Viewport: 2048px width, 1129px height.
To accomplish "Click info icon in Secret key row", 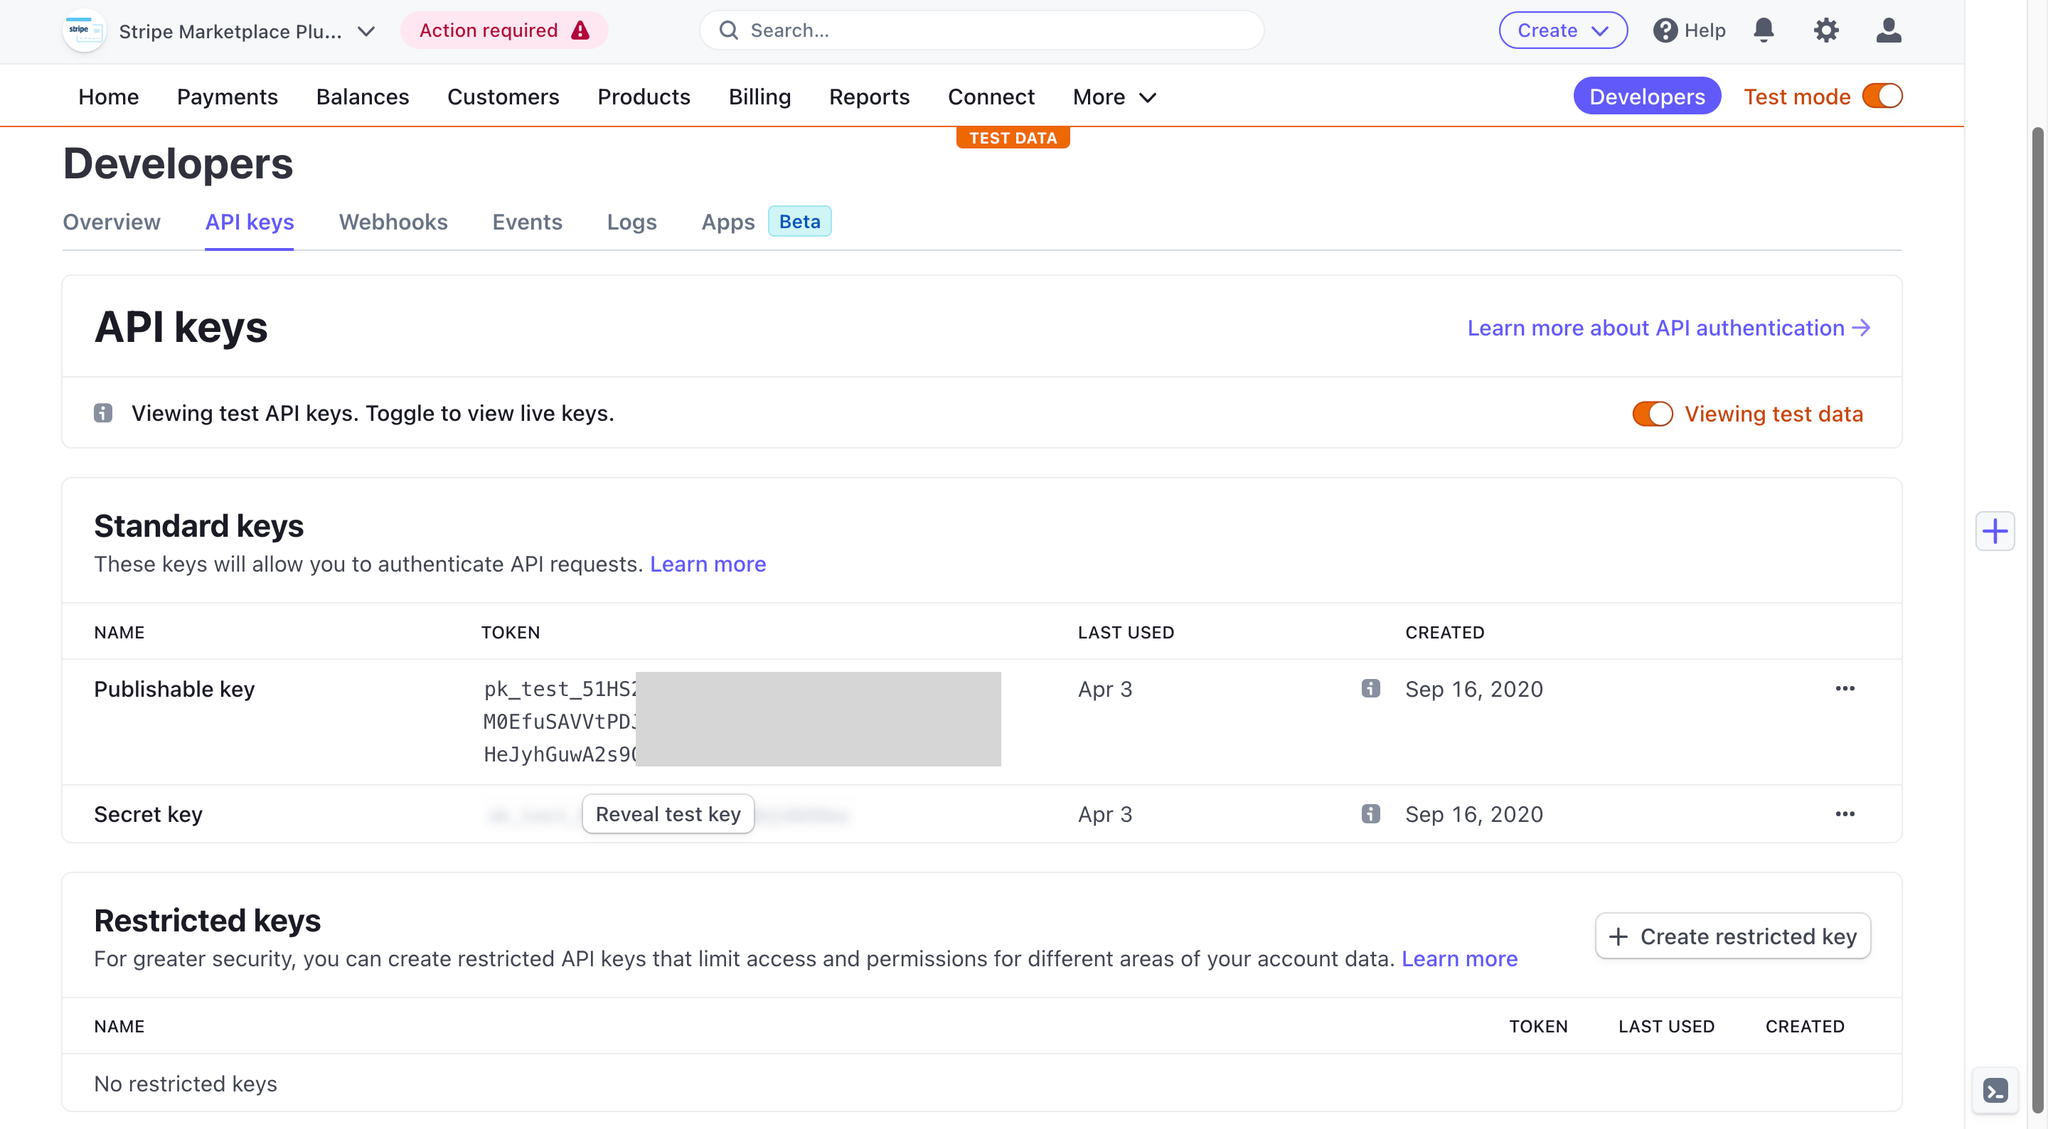I will click(x=1370, y=814).
